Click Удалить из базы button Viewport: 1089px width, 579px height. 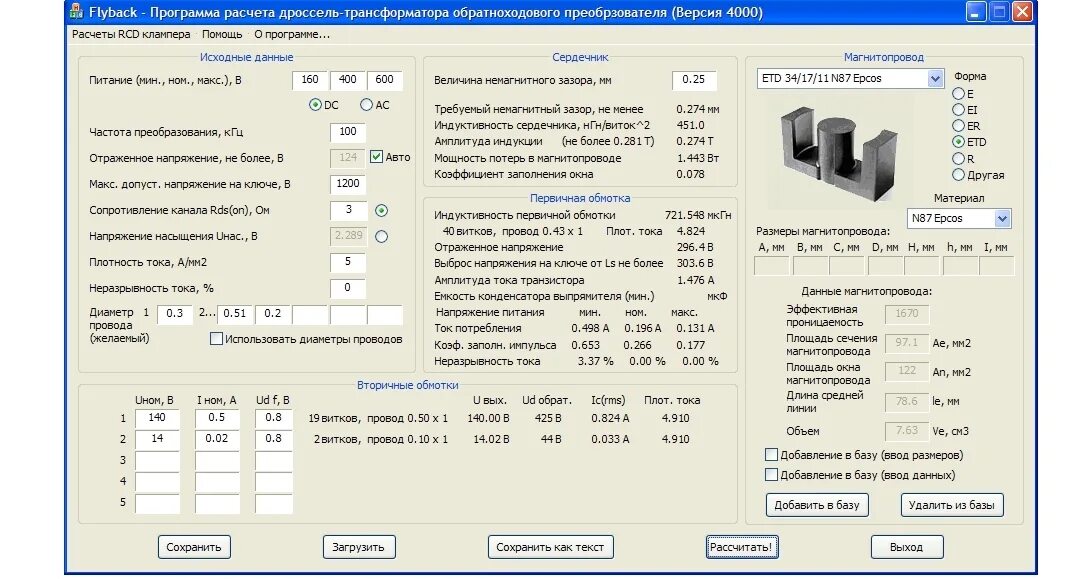(951, 505)
